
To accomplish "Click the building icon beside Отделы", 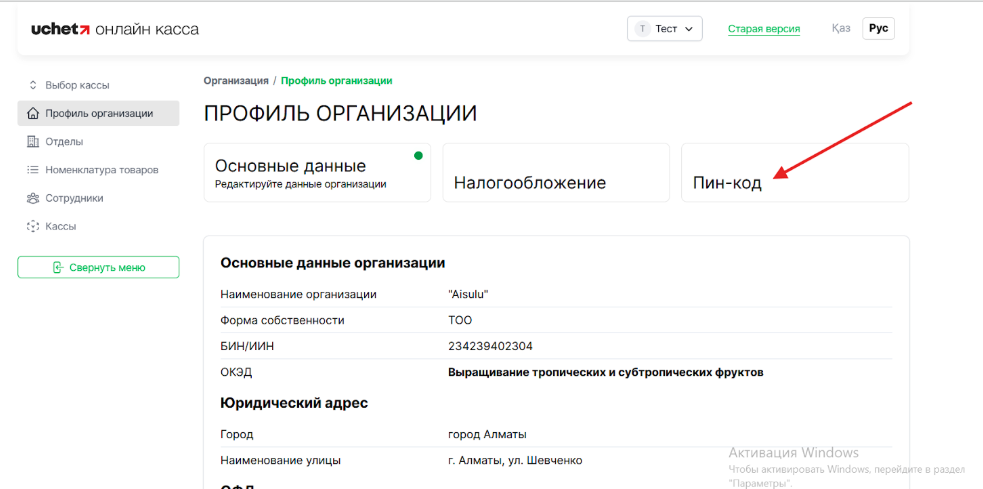I will pyautogui.click(x=33, y=142).
